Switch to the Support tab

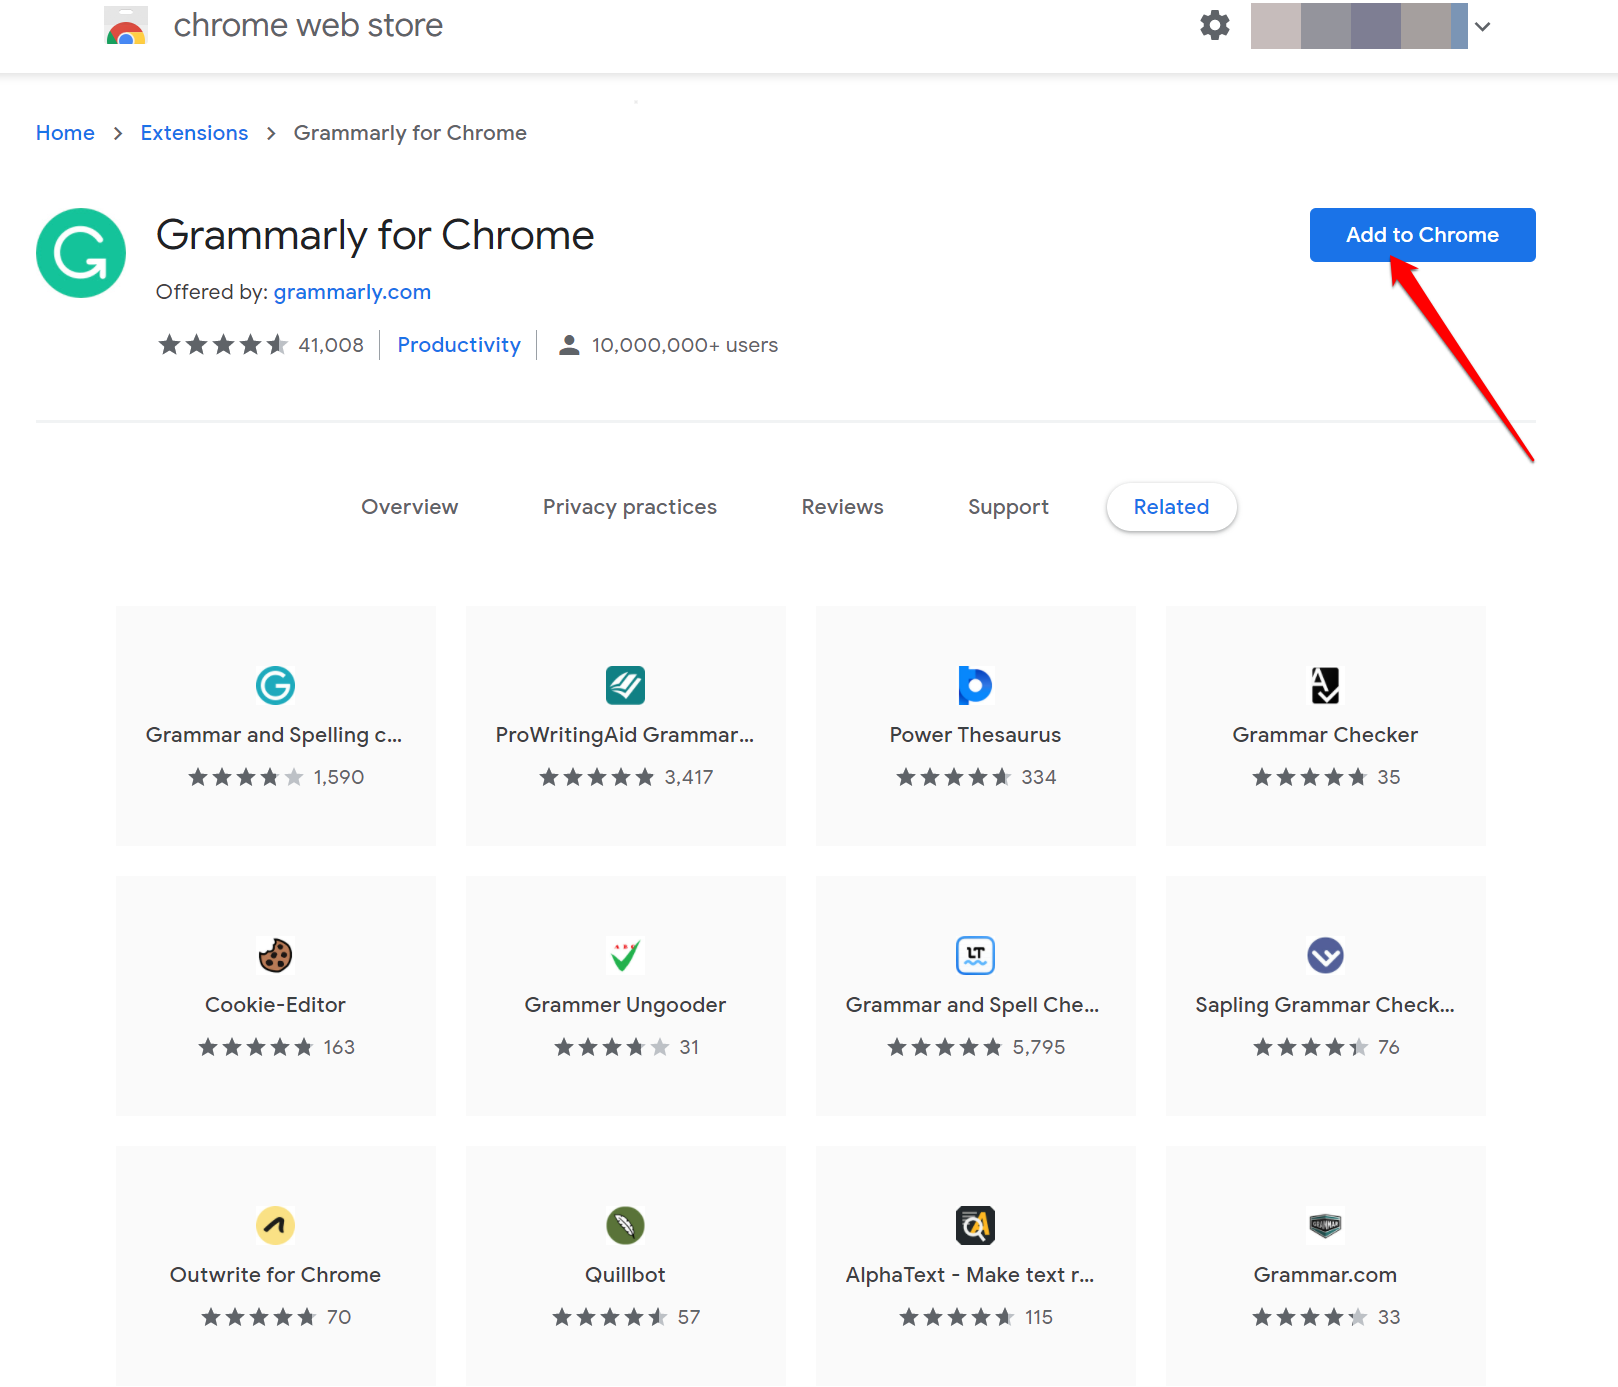(x=1008, y=507)
